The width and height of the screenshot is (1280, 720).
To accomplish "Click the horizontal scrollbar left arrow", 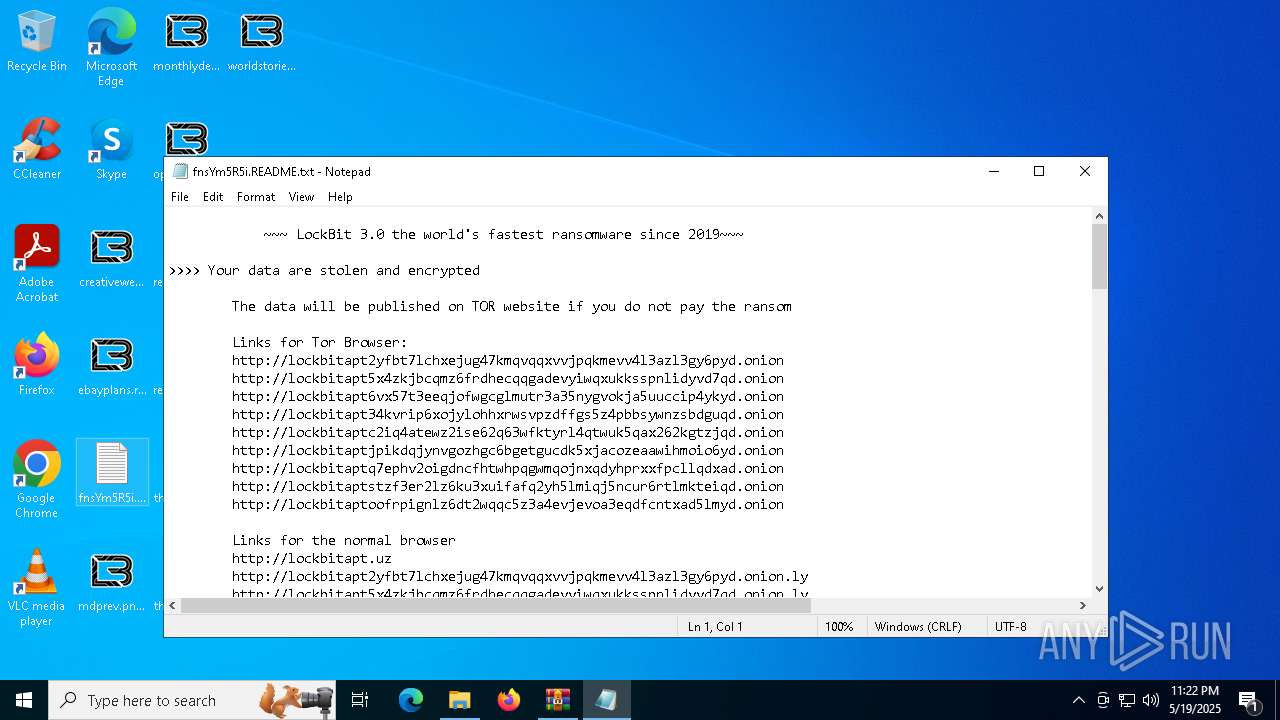I will 173,605.
